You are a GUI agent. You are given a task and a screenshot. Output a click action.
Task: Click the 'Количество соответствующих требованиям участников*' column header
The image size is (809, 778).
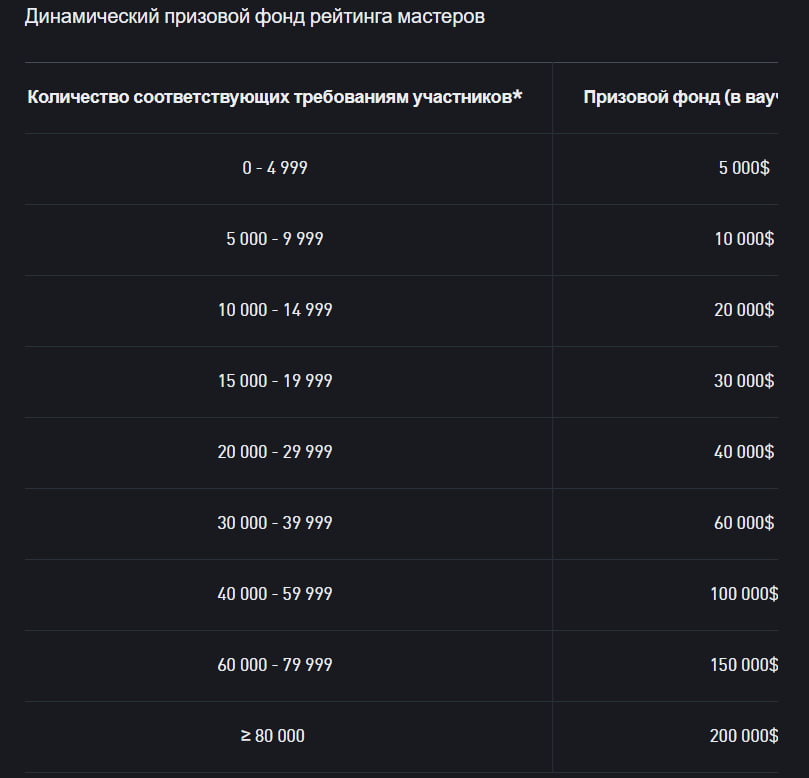[274, 97]
